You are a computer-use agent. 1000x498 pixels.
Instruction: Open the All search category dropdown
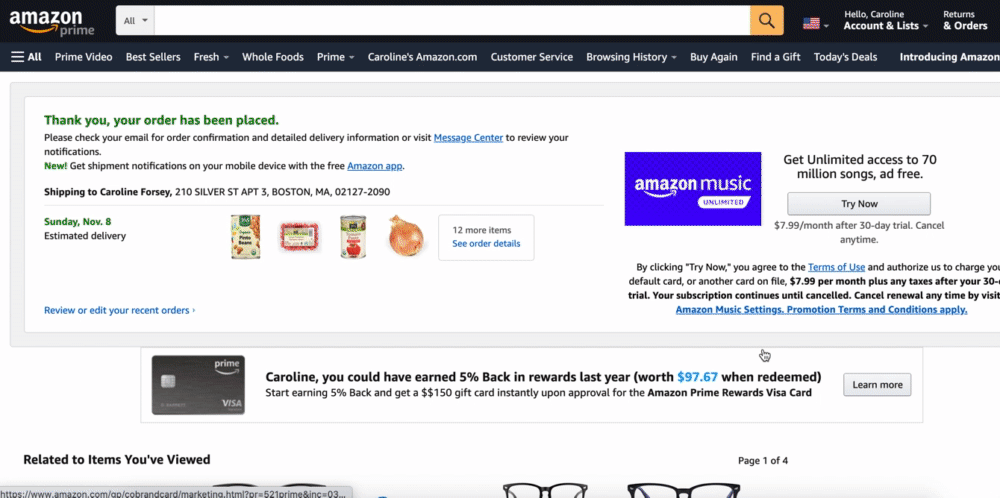point(135,21)
